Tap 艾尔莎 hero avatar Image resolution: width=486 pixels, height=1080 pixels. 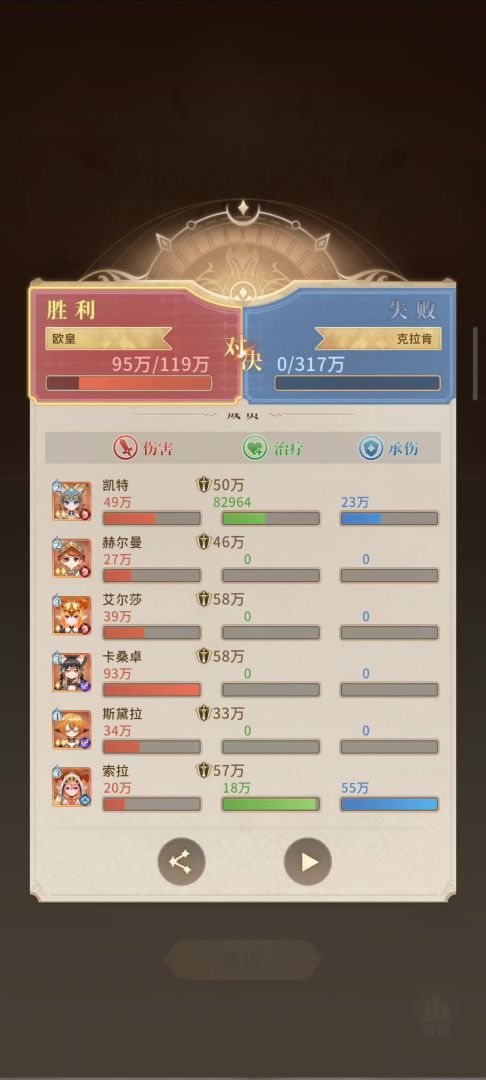(71, 614)
